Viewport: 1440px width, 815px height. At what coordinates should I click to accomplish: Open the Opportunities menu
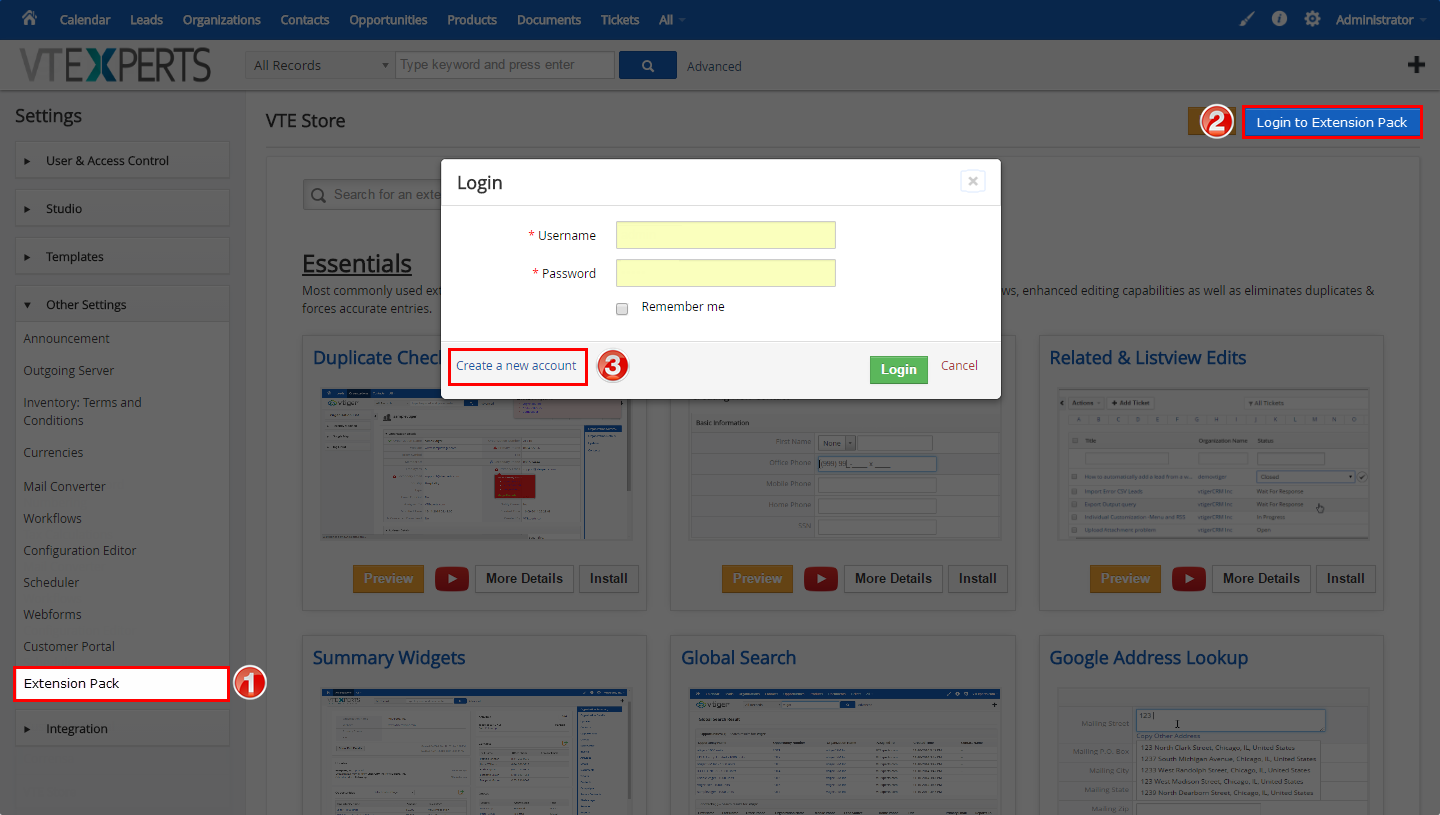pyautogui.click(x=388, y=19)
